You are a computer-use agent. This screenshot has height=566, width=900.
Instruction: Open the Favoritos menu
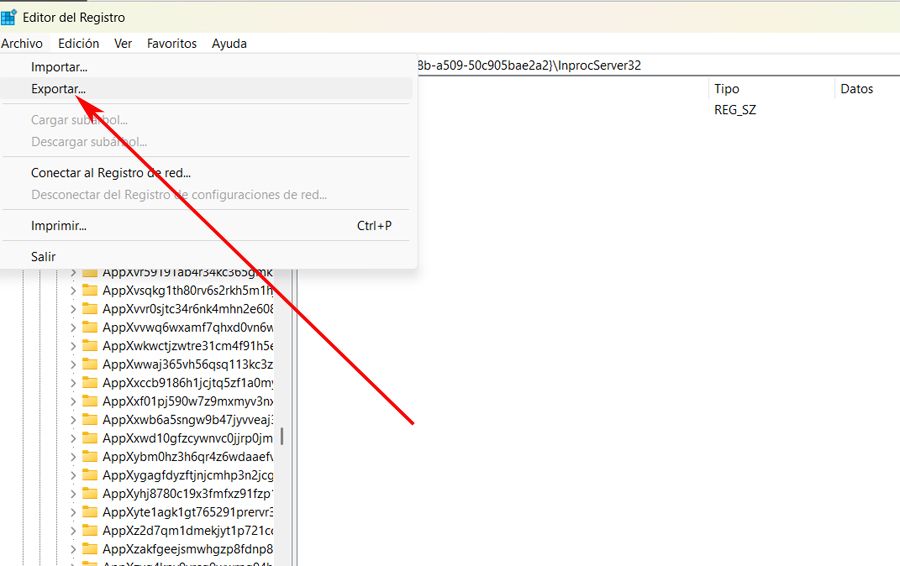click(x=172, y=43)
